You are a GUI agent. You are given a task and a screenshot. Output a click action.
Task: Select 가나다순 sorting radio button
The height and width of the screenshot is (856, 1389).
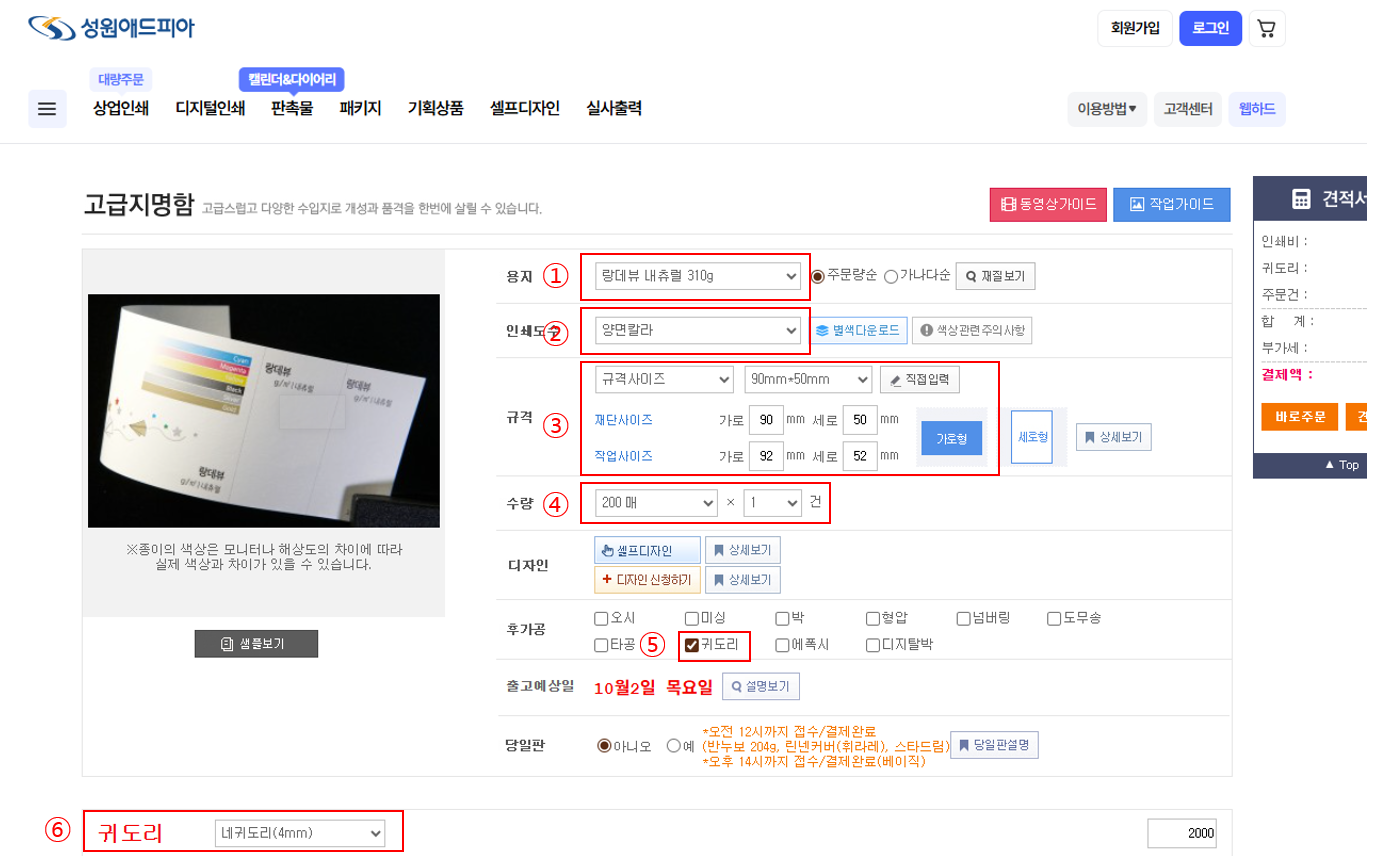[x=891, y=277]
